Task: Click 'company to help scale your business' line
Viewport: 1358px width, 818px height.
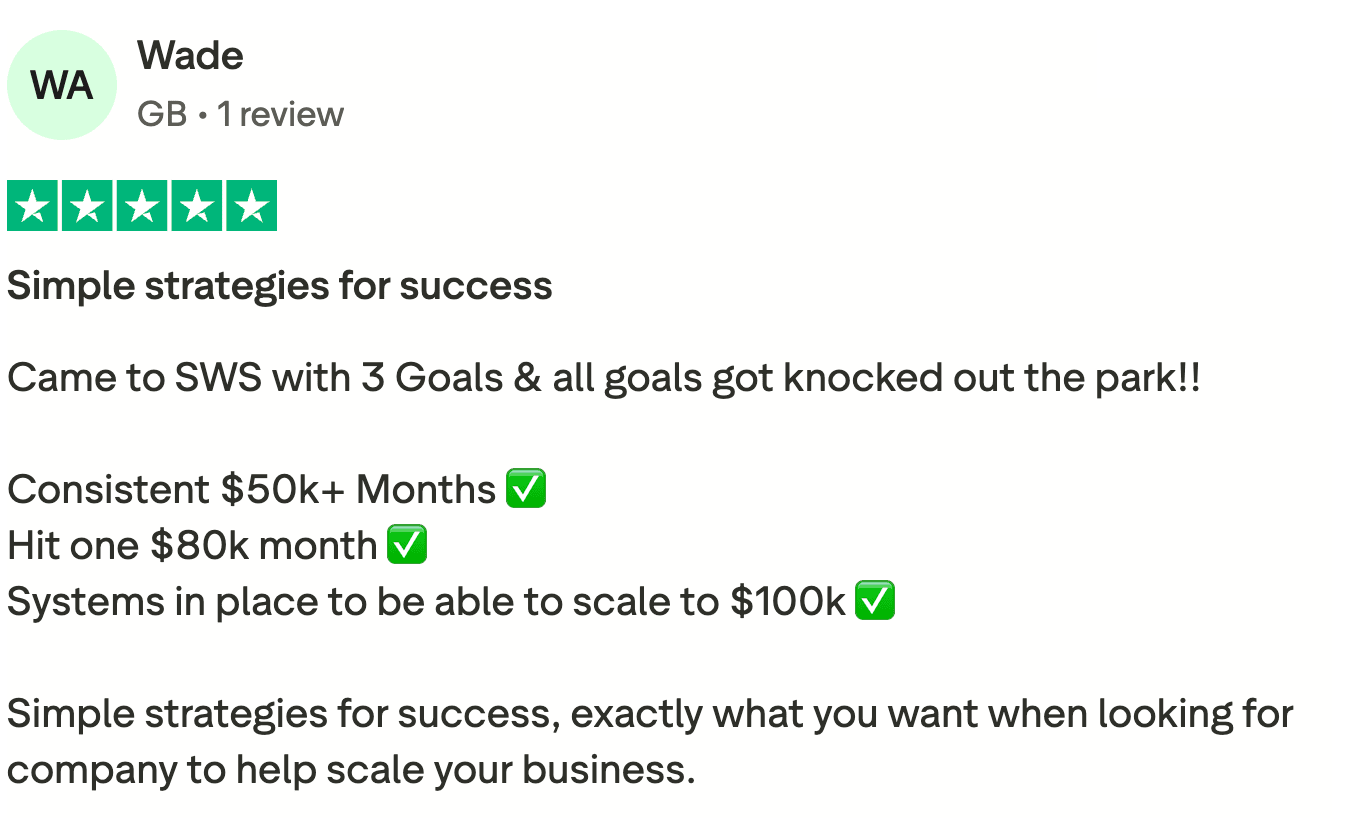Action: point(351,771)
